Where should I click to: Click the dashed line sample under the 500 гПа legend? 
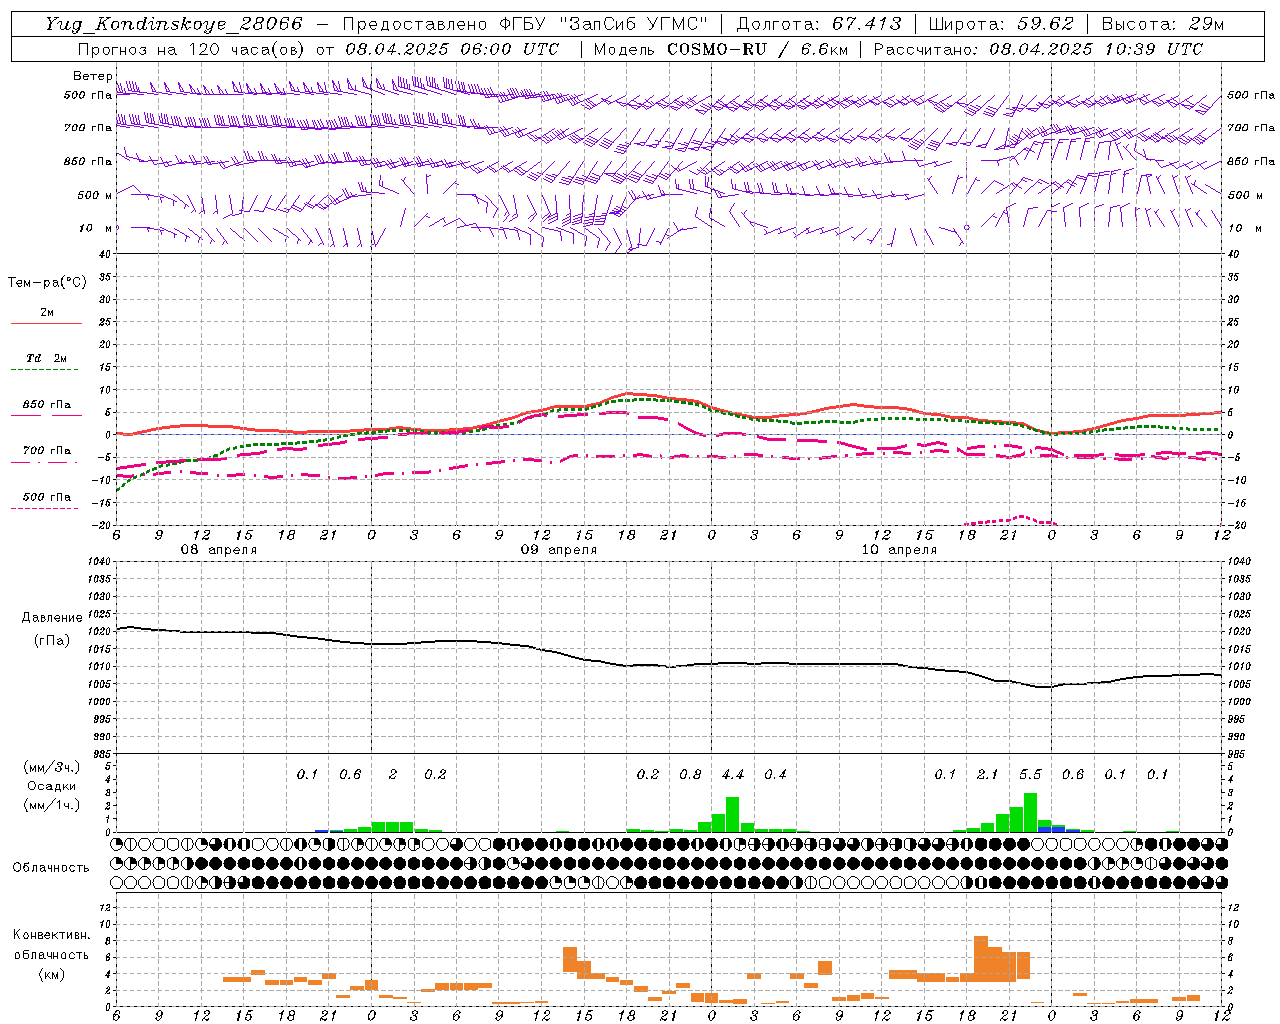[44, 508]
